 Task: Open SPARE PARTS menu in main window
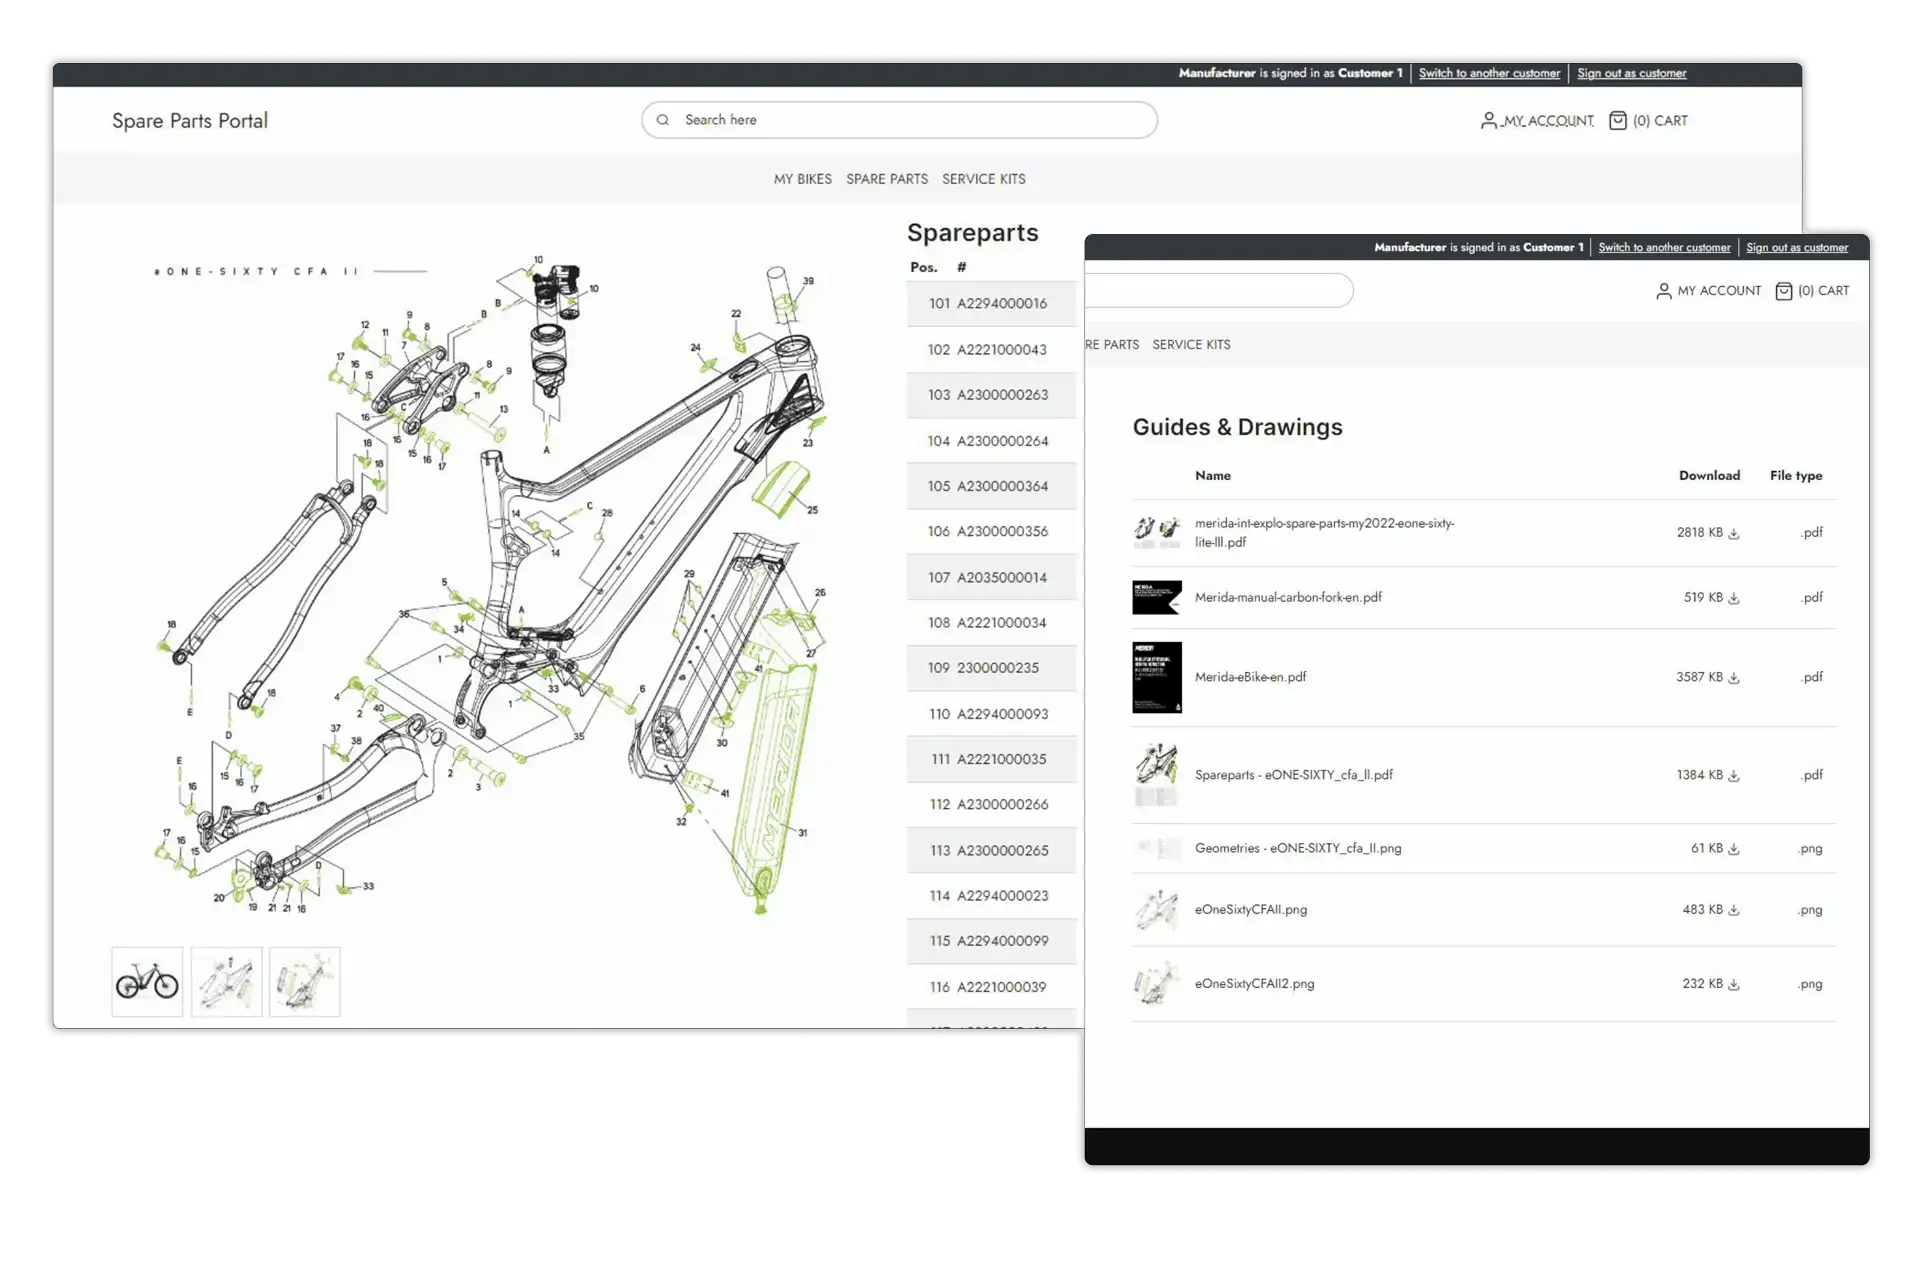click(x=887, y=179)
